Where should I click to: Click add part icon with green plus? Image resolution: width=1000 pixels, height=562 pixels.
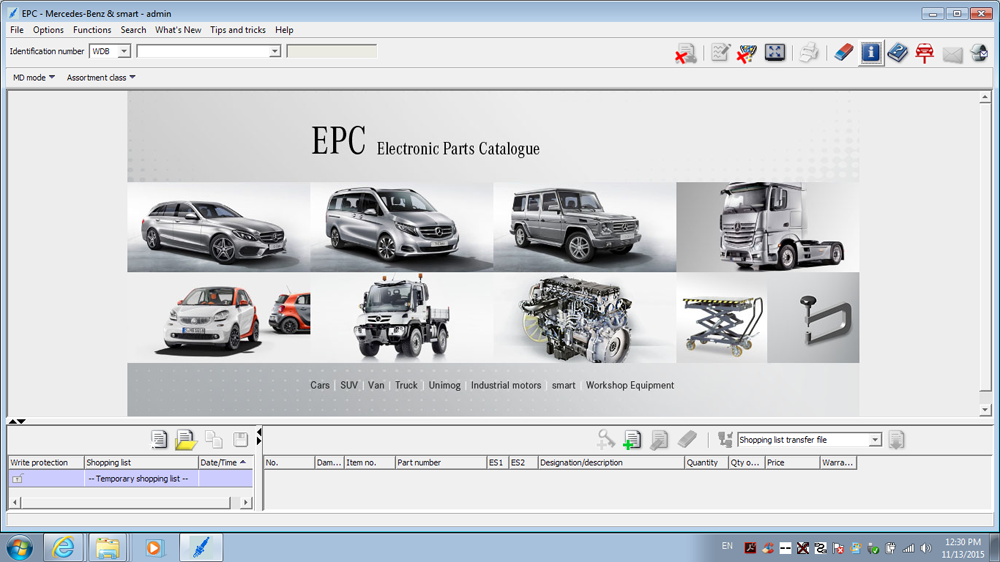click(632, 439)
